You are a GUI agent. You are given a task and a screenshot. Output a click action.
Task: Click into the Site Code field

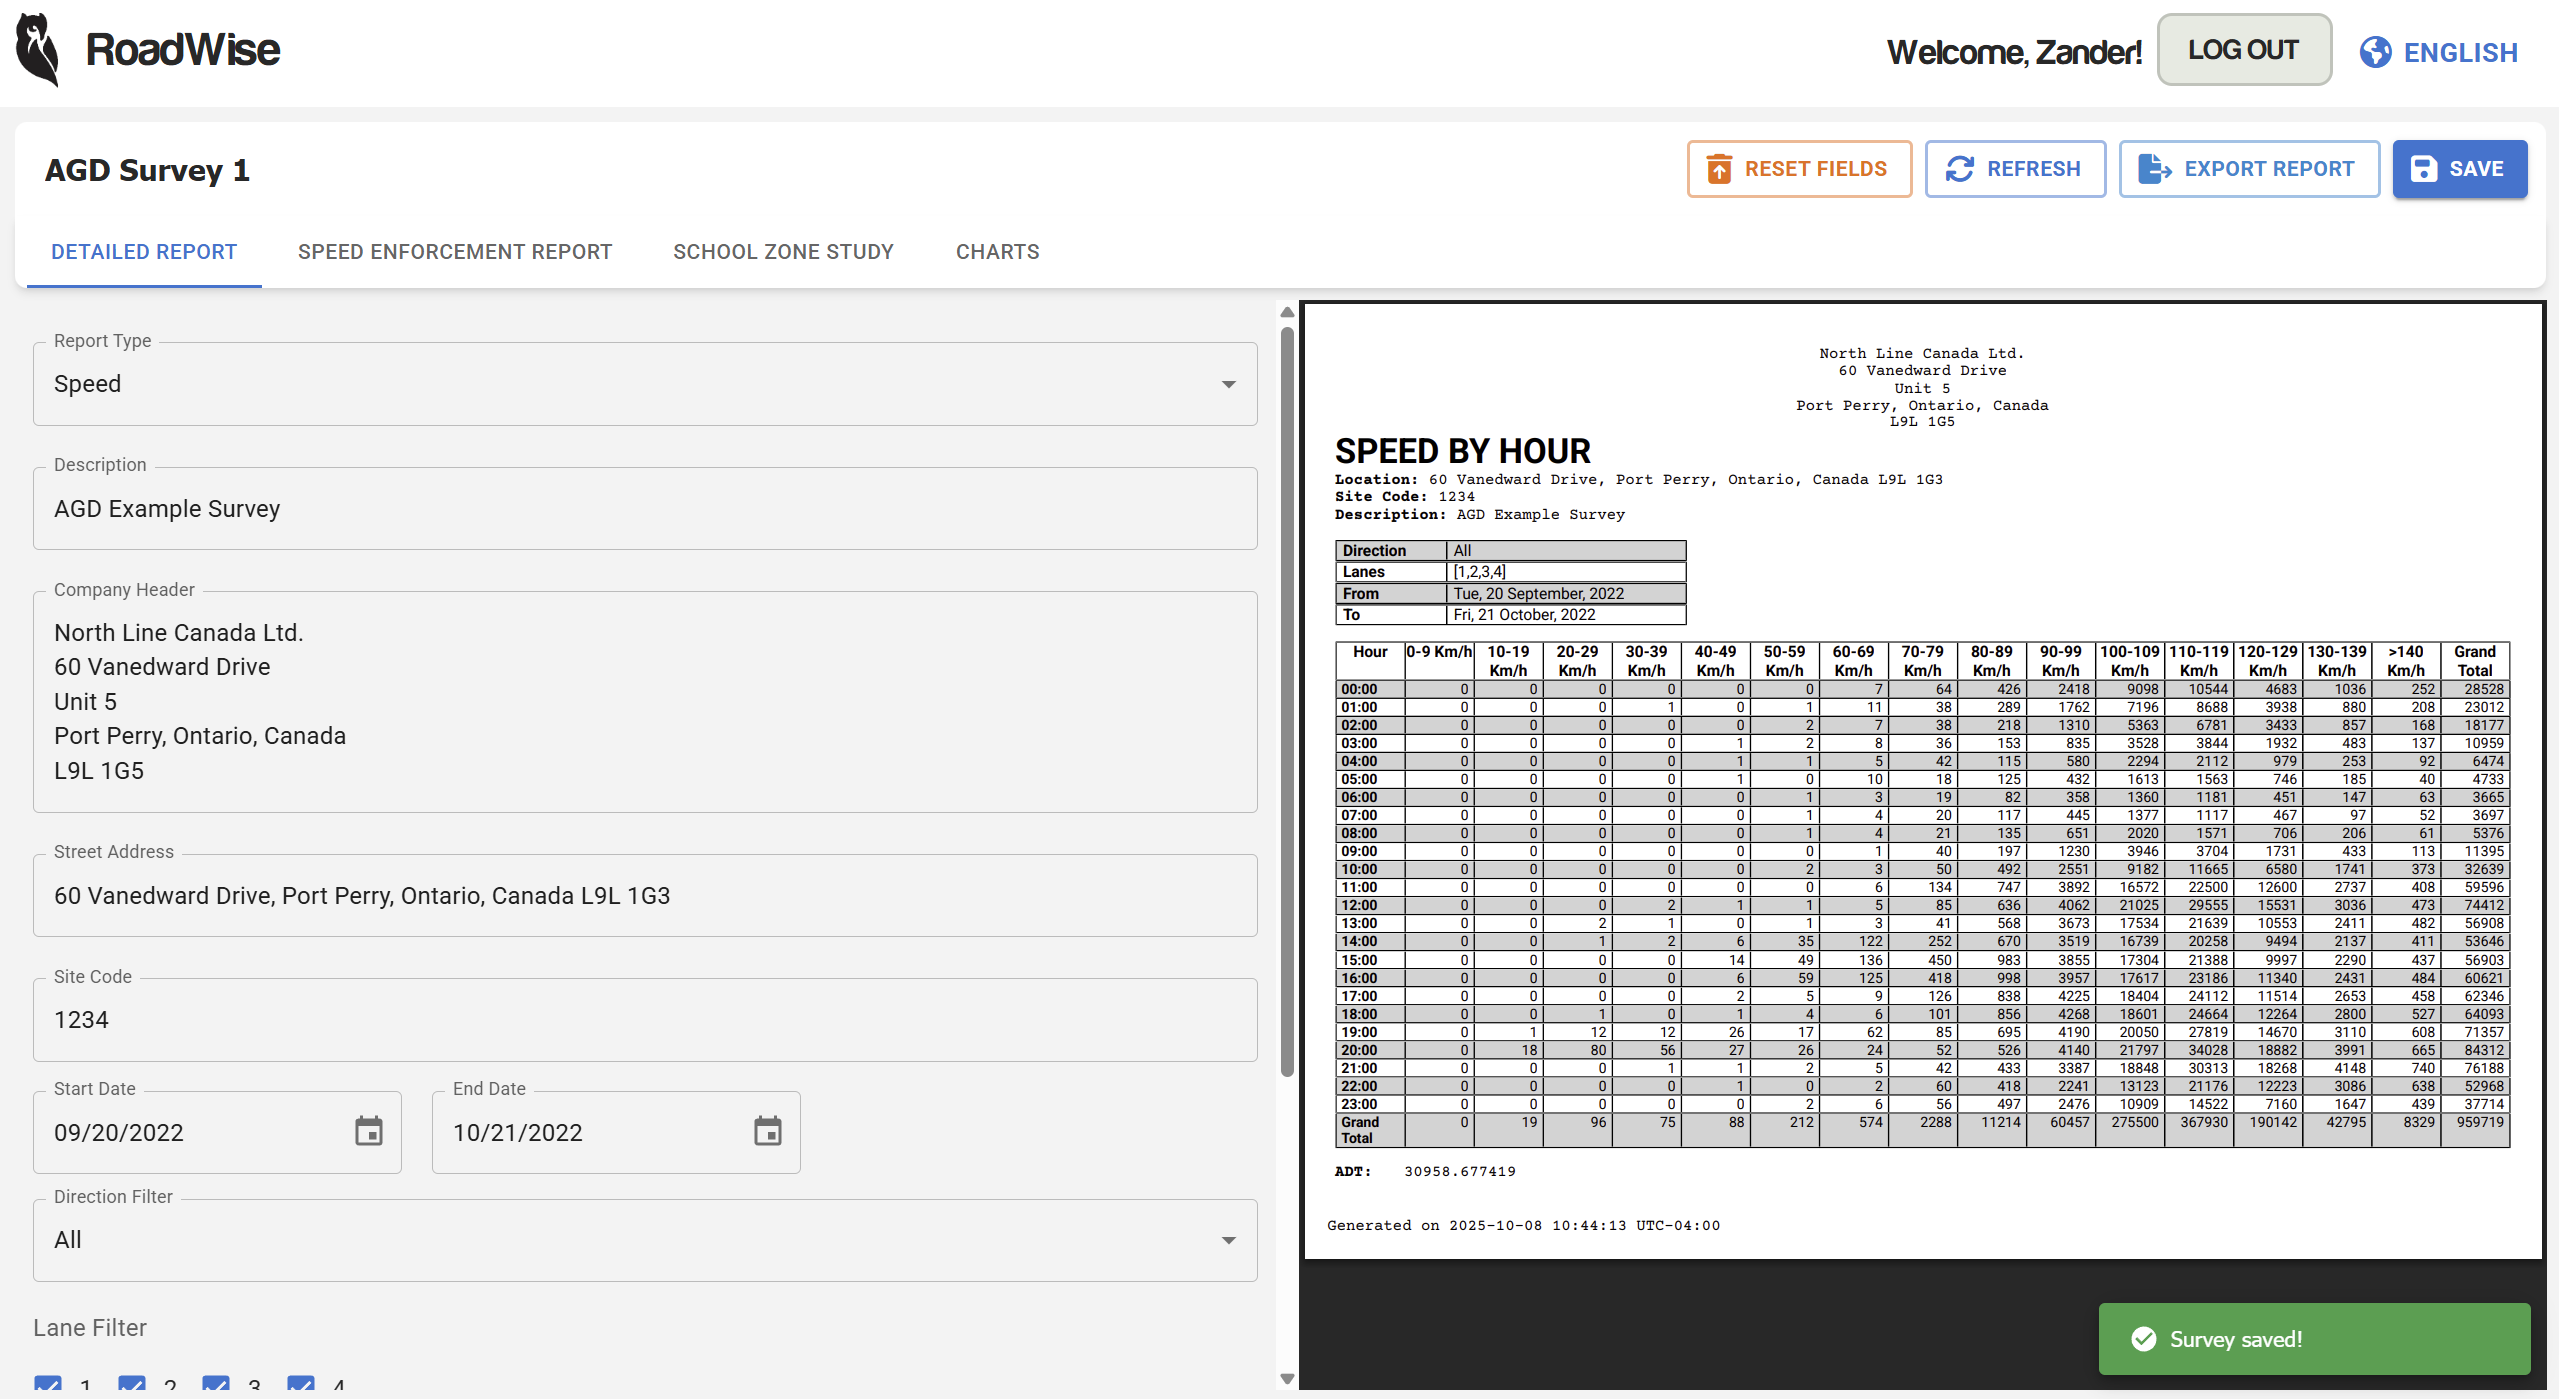(645, 1020)
